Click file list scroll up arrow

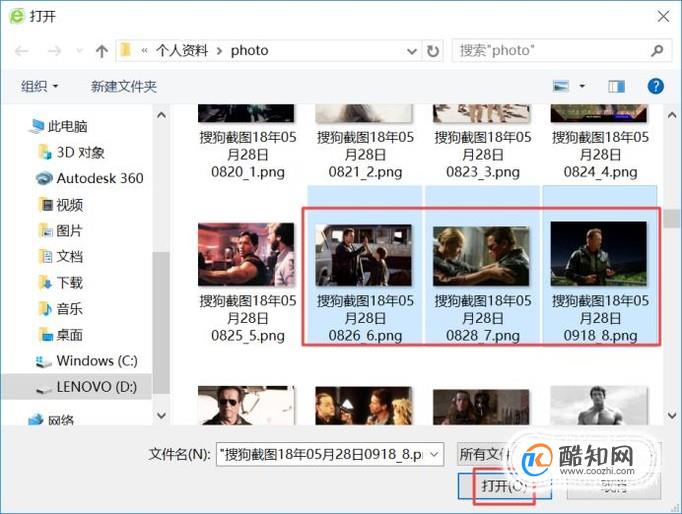[672, 115]
